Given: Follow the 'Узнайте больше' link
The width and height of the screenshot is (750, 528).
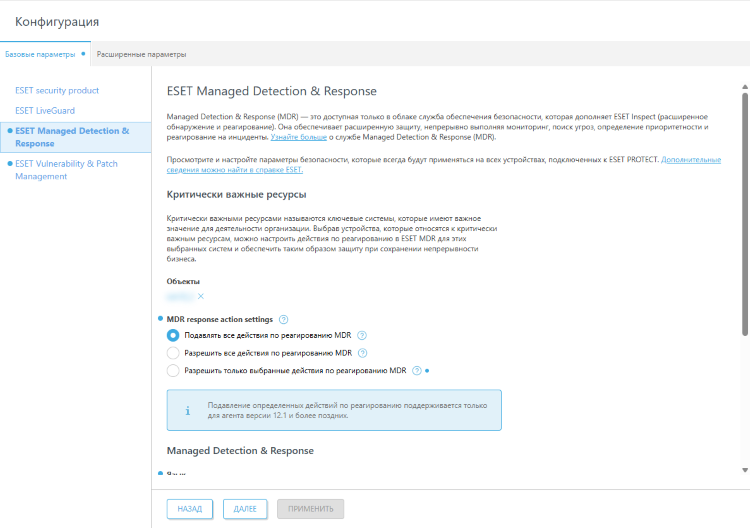Looking at the screenshot, I should click(x=297, y=136).
